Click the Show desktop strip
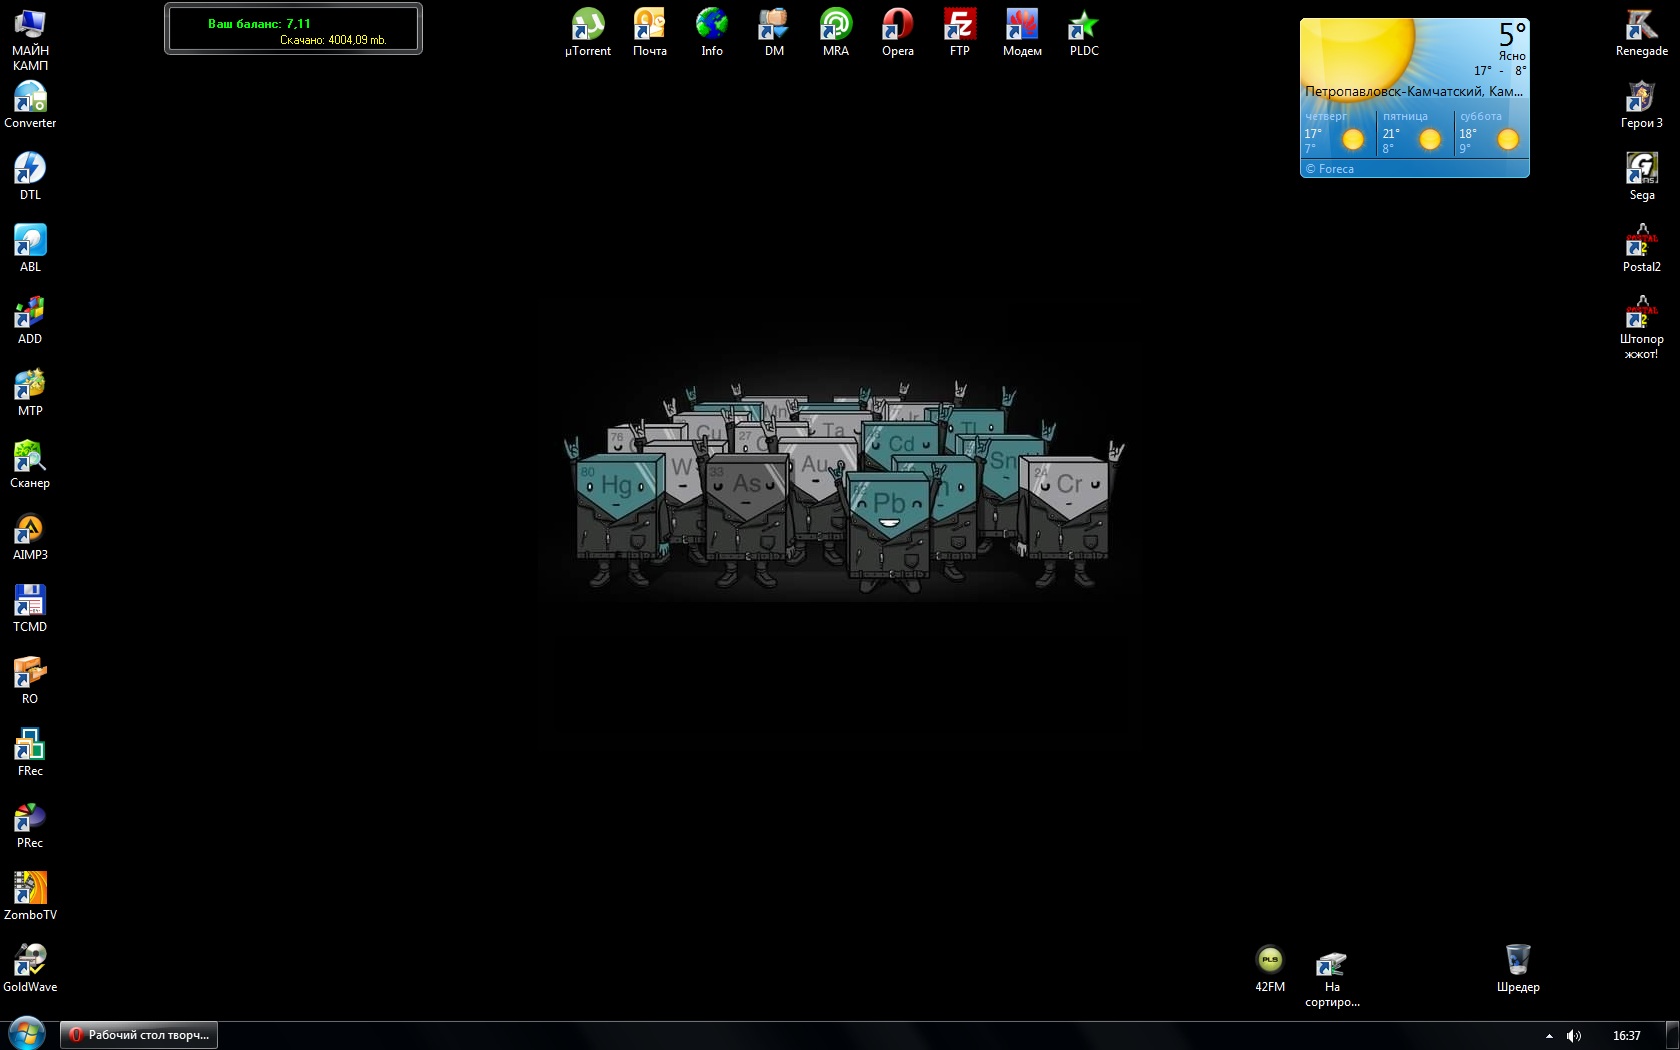1680x1050 pixels. point(1672,1036)
